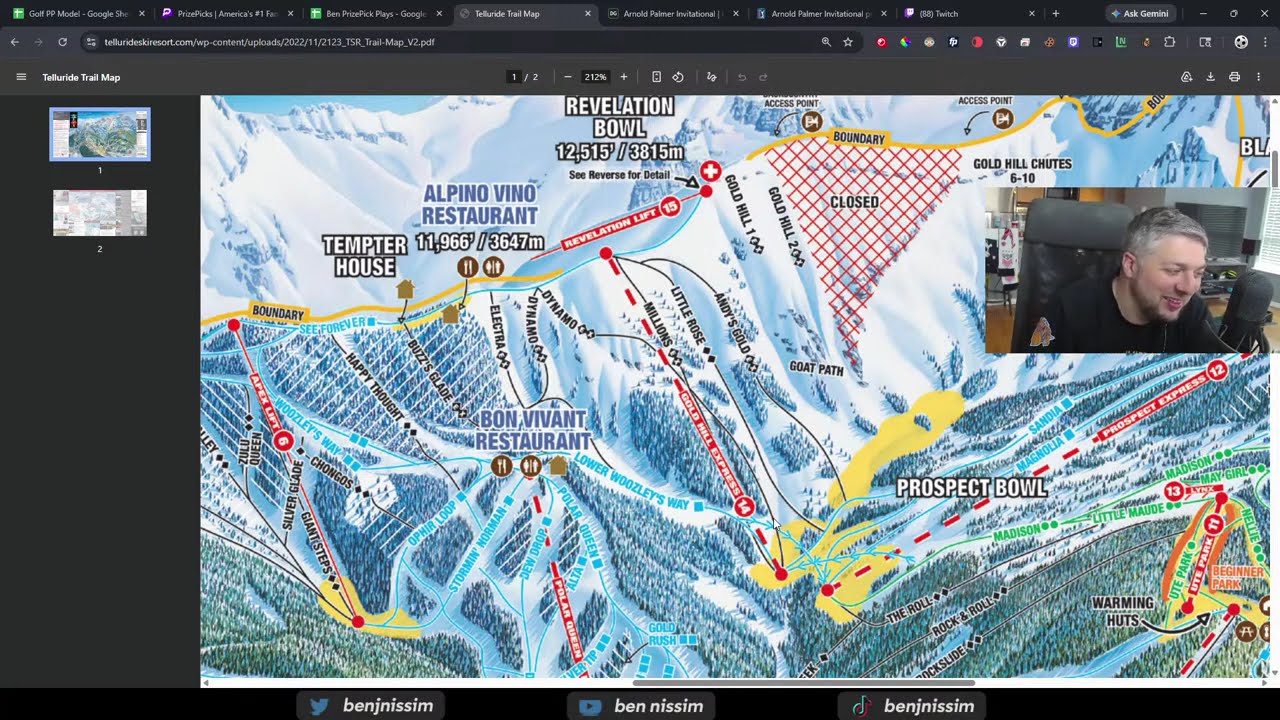Select the page 1 thumbnail
The height and width of the screenshot is (720, 1280).
(x=100, y=134)
